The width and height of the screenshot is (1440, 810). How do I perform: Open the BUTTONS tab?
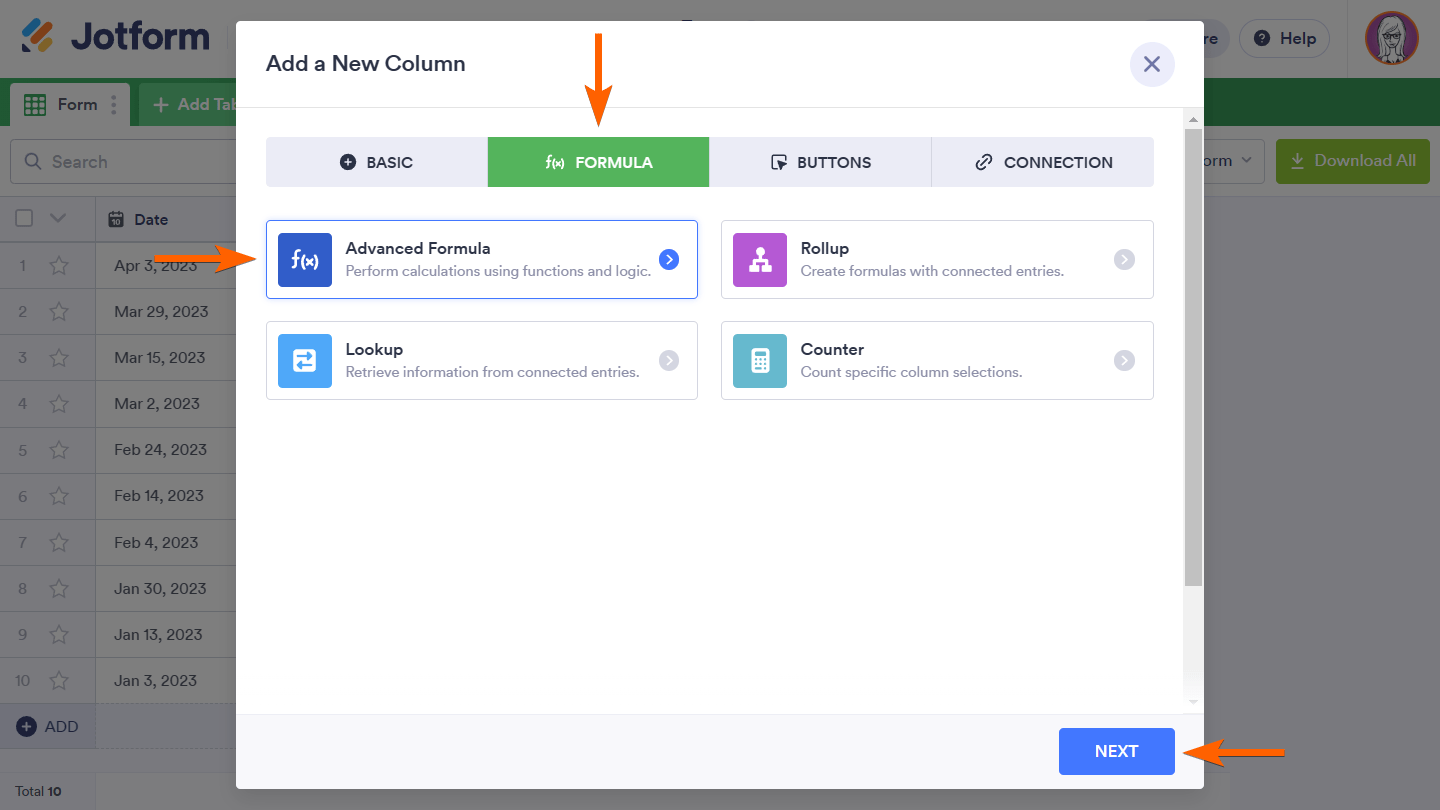click(x=821, y=162)
